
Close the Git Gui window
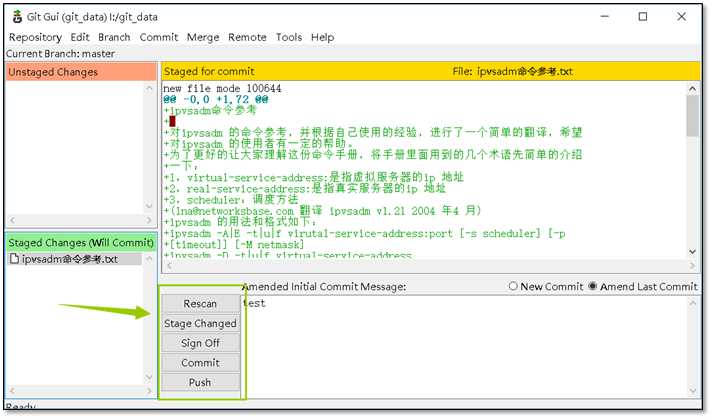pyautogui.click(x=682, y=17)
